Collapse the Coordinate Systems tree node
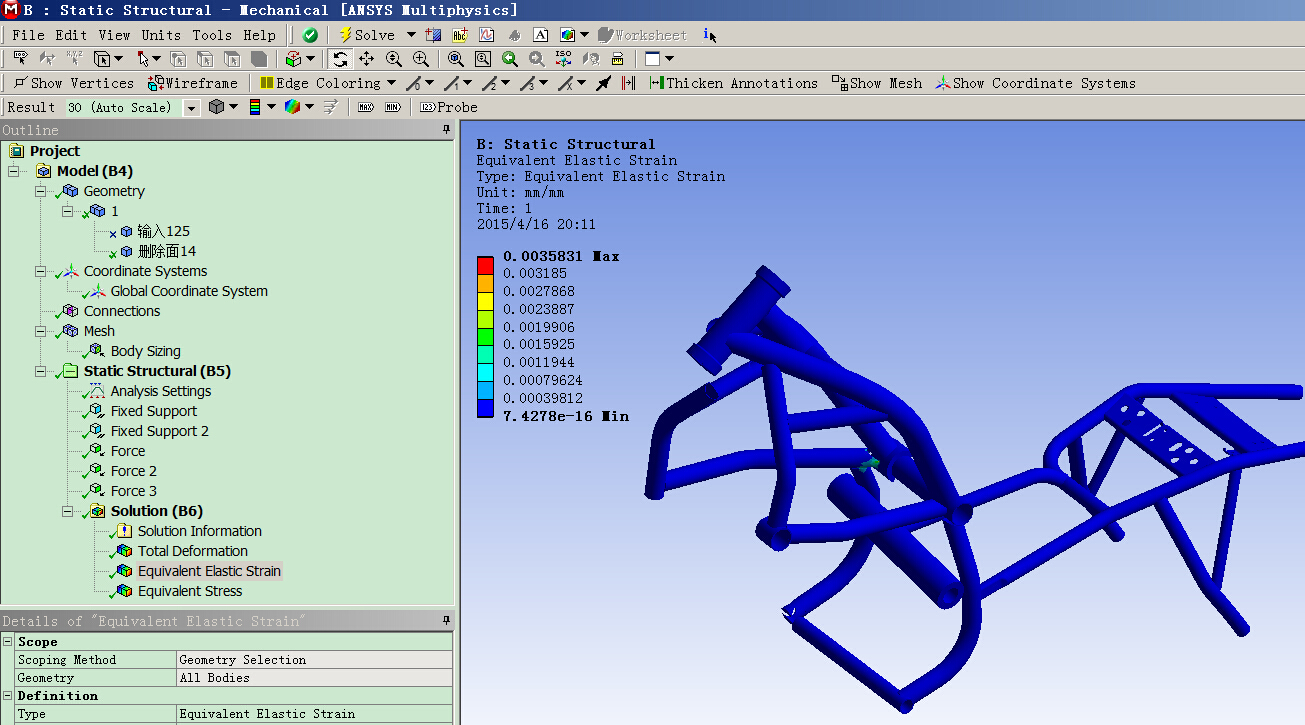This screenshot has height=725, width=1305. 41,271
